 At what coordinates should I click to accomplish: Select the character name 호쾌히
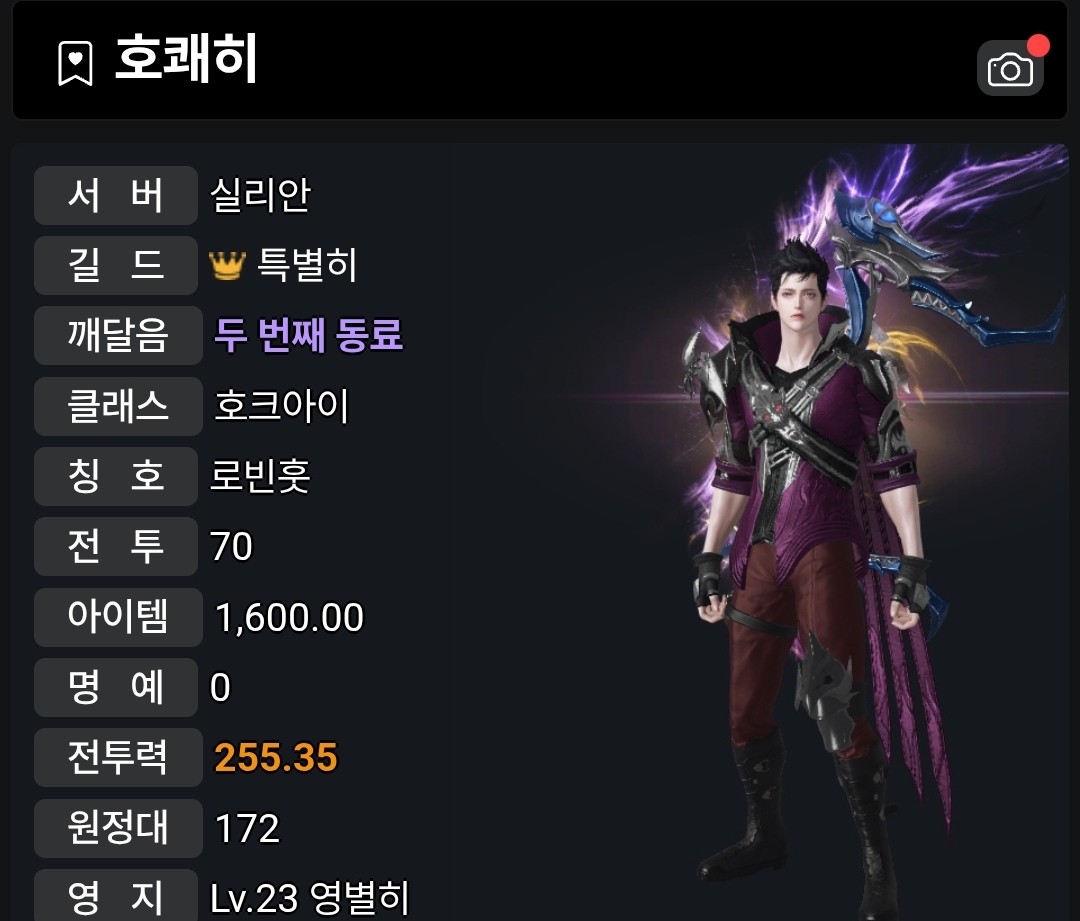(186, 59)
